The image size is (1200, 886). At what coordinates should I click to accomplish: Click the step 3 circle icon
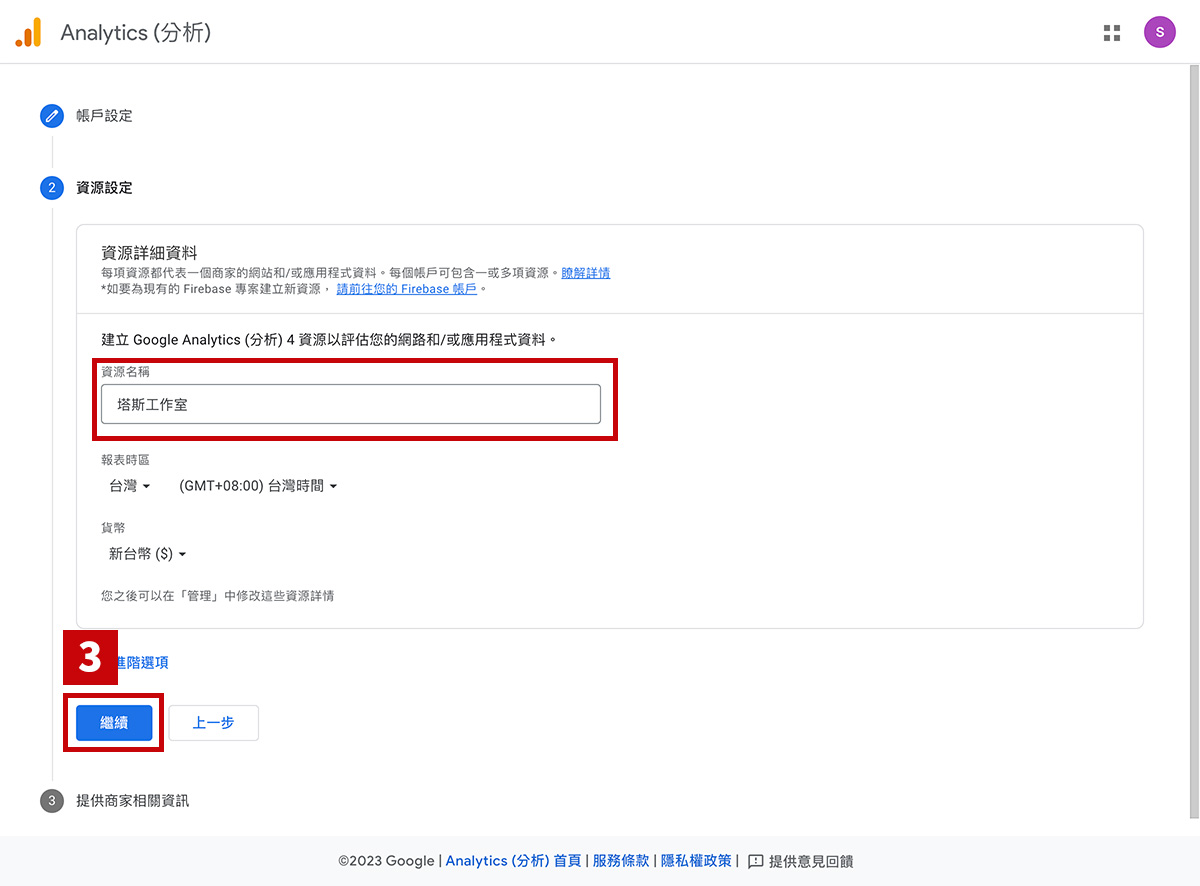point(52,801)
